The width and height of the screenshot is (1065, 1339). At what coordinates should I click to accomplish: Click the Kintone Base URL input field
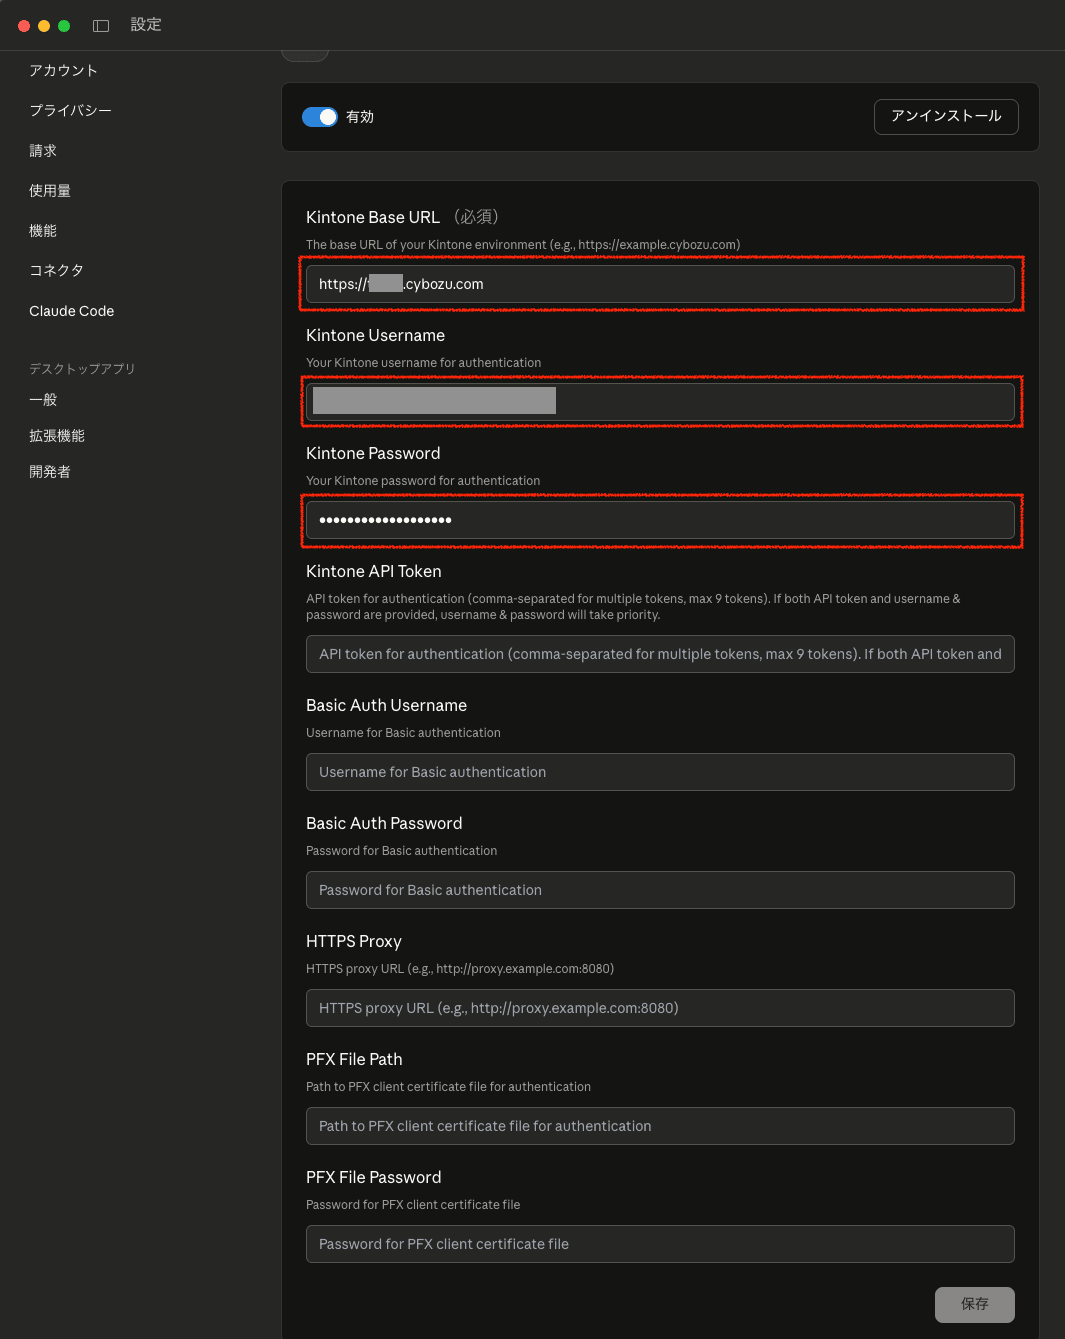pos(660,284)
